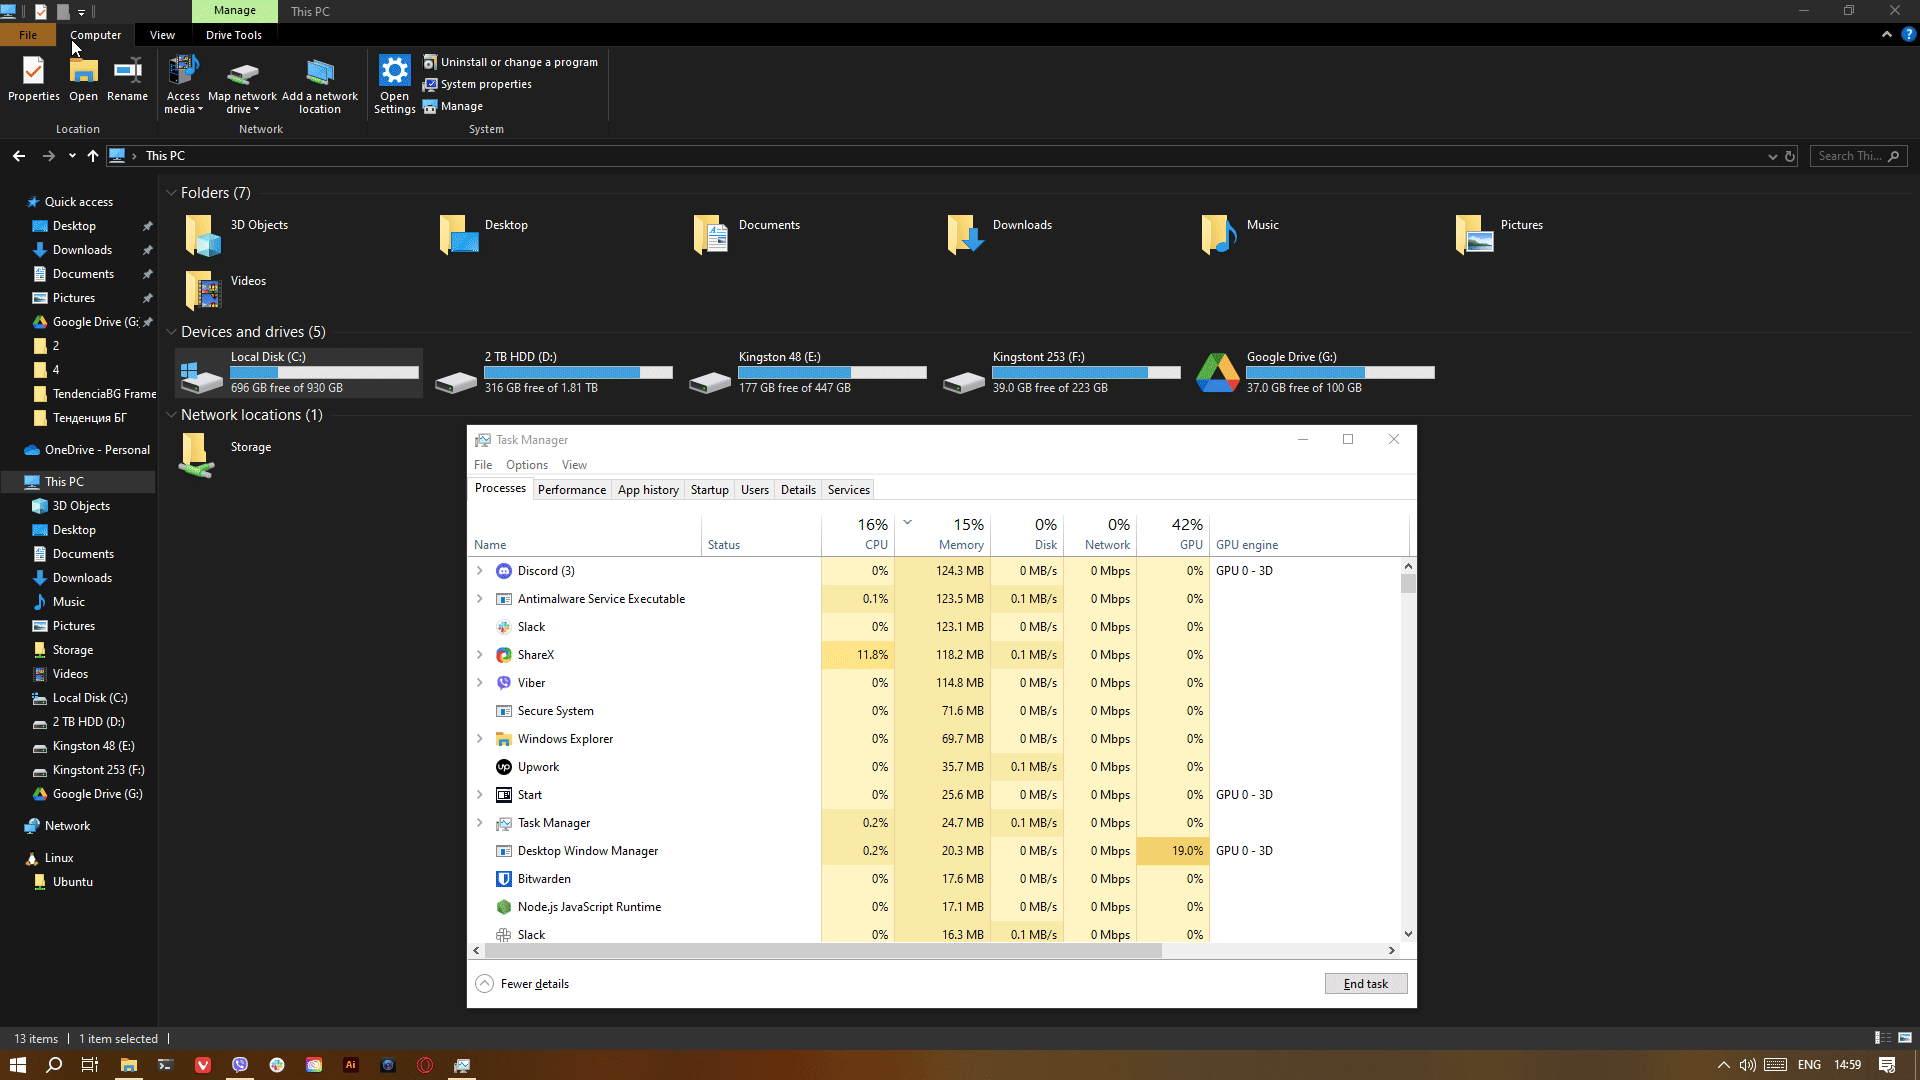Click the Task Manager horizontal scrollbar
The image size is (1920, 1080).
coord(823,951)
